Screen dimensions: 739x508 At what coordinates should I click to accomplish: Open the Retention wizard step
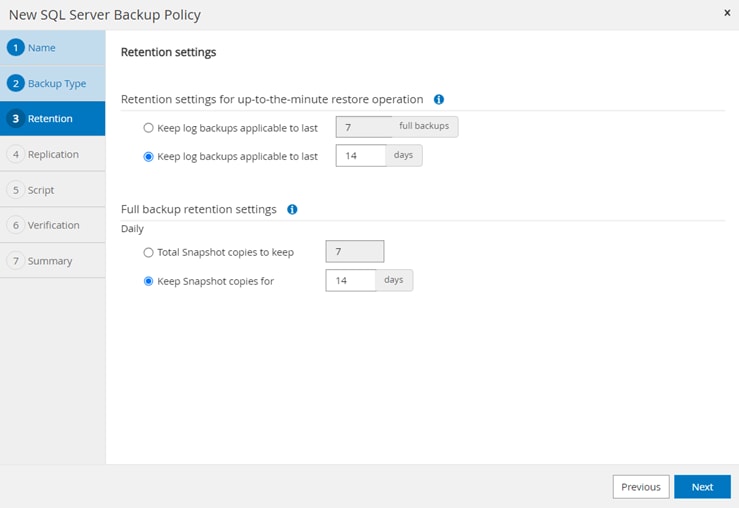tap(53, 119)
